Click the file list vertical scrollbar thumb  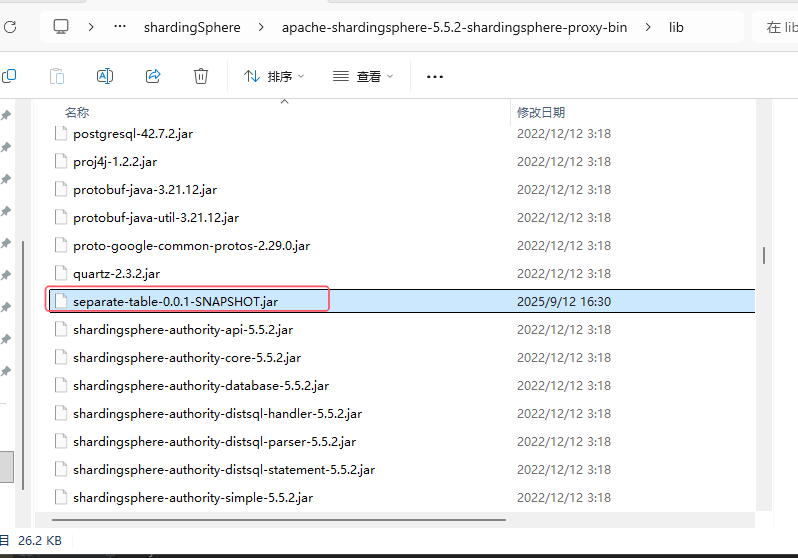pos(763,255)
